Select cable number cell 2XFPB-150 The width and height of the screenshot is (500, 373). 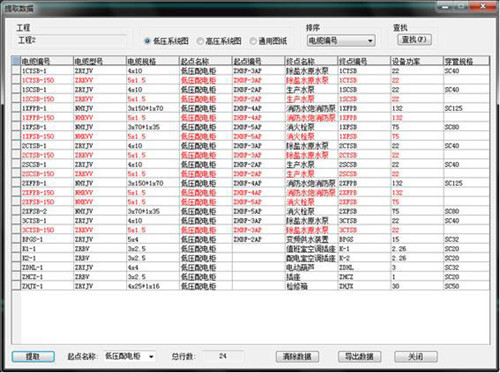47,192
